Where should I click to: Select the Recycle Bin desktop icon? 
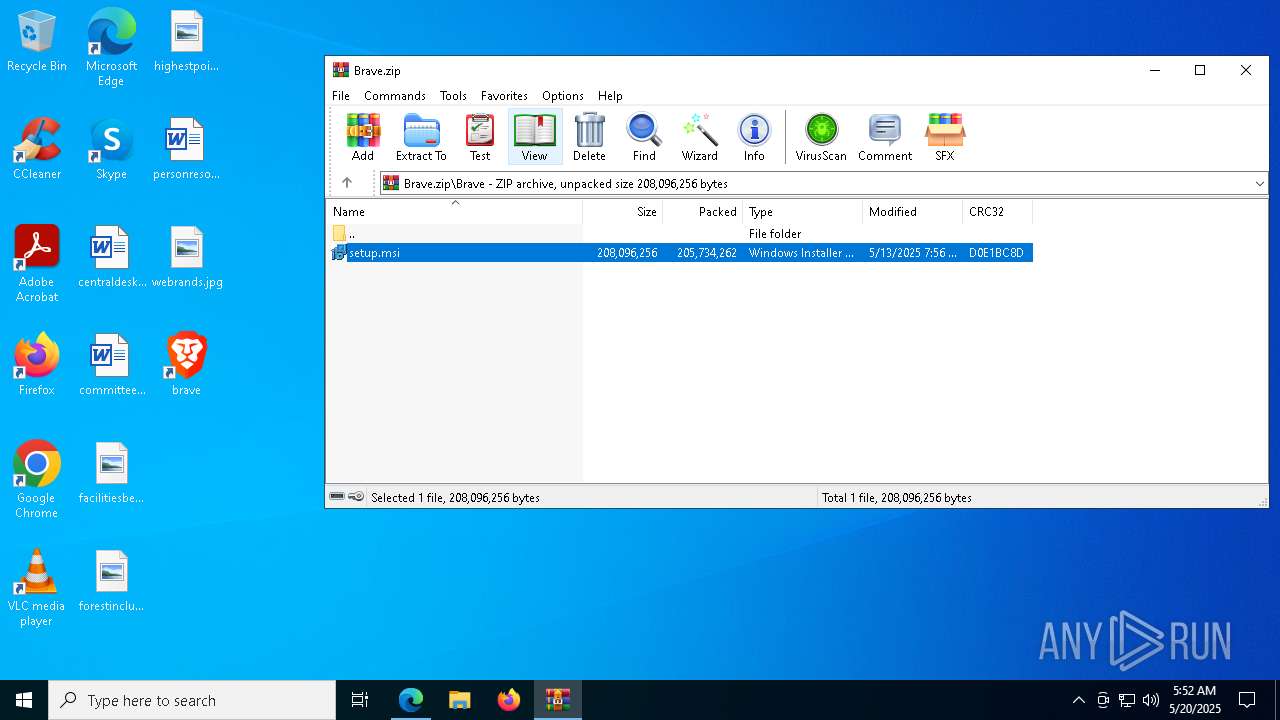coord(36,42)
